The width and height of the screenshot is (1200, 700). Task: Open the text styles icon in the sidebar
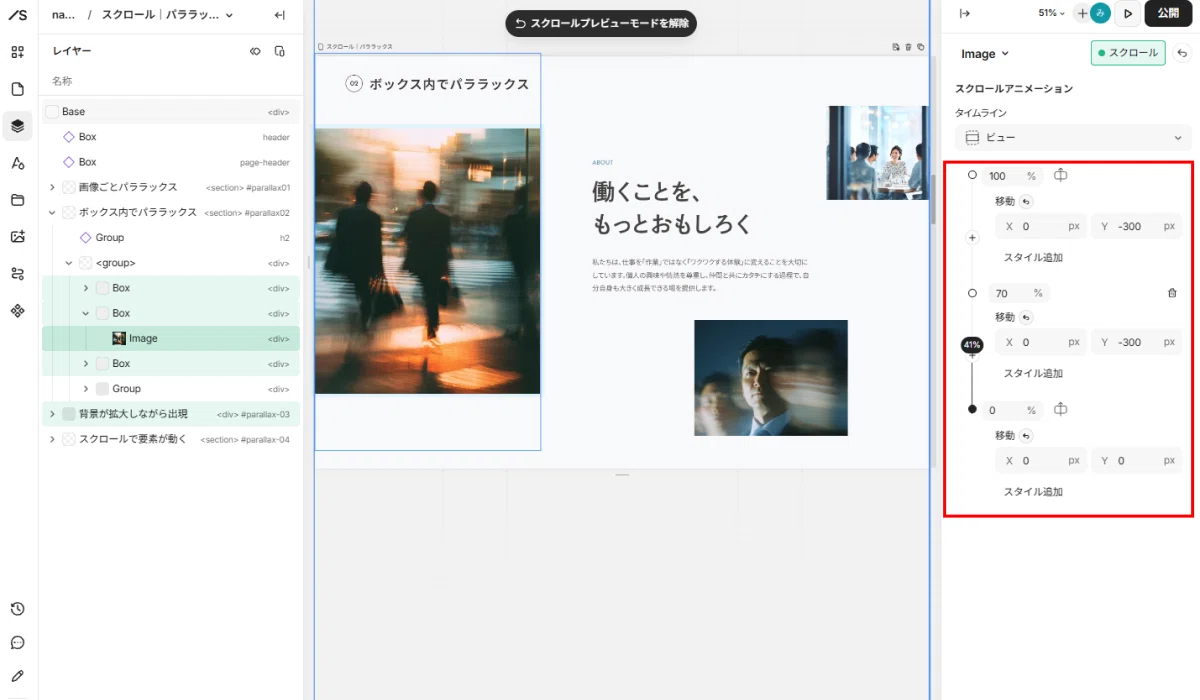17,163
